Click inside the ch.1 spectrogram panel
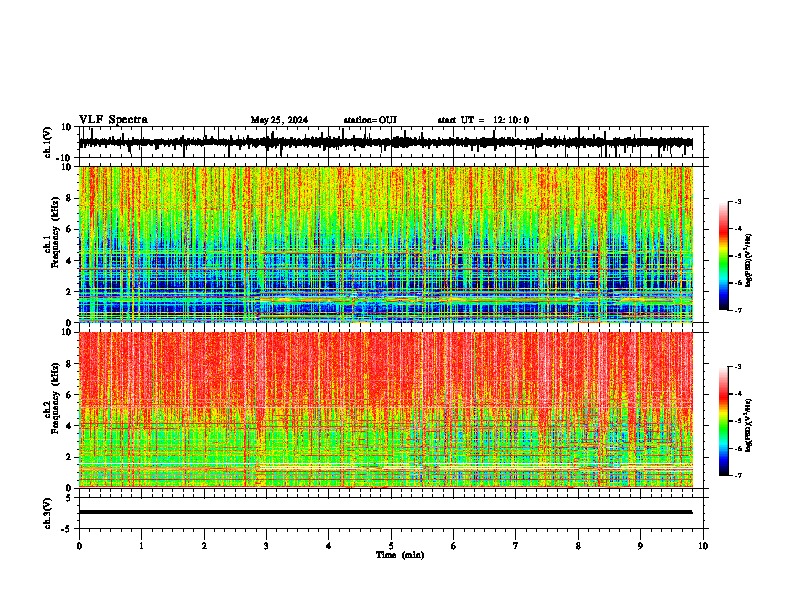Viewport: 792px width, 612px height. pyautogui.click(x=385, y=244)
